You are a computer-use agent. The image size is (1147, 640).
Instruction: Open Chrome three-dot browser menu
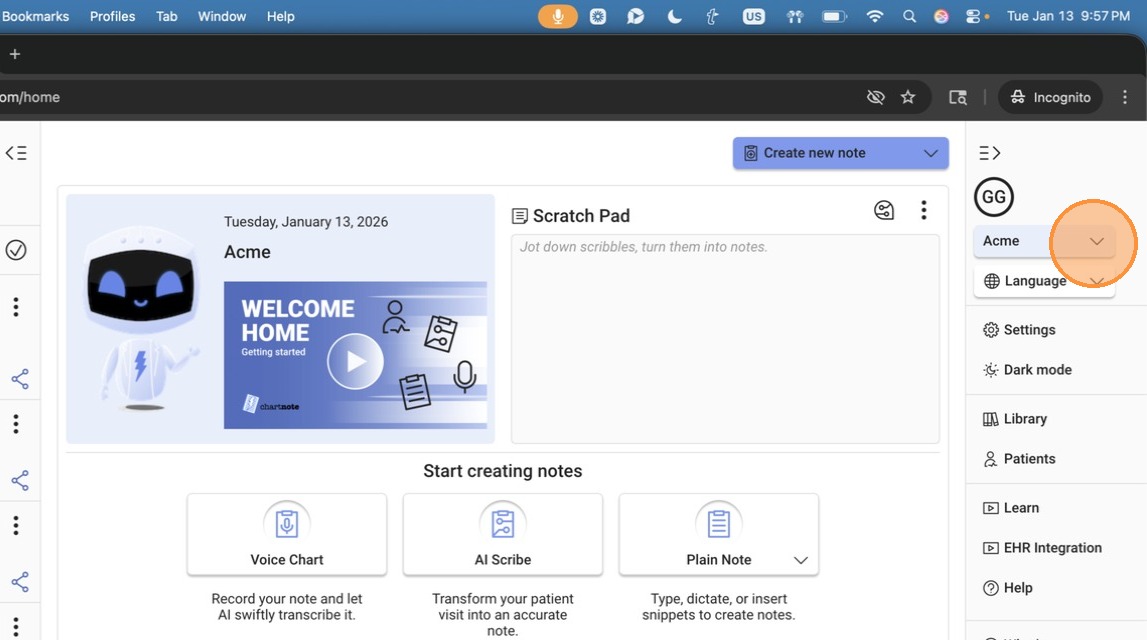[1125, 97]
